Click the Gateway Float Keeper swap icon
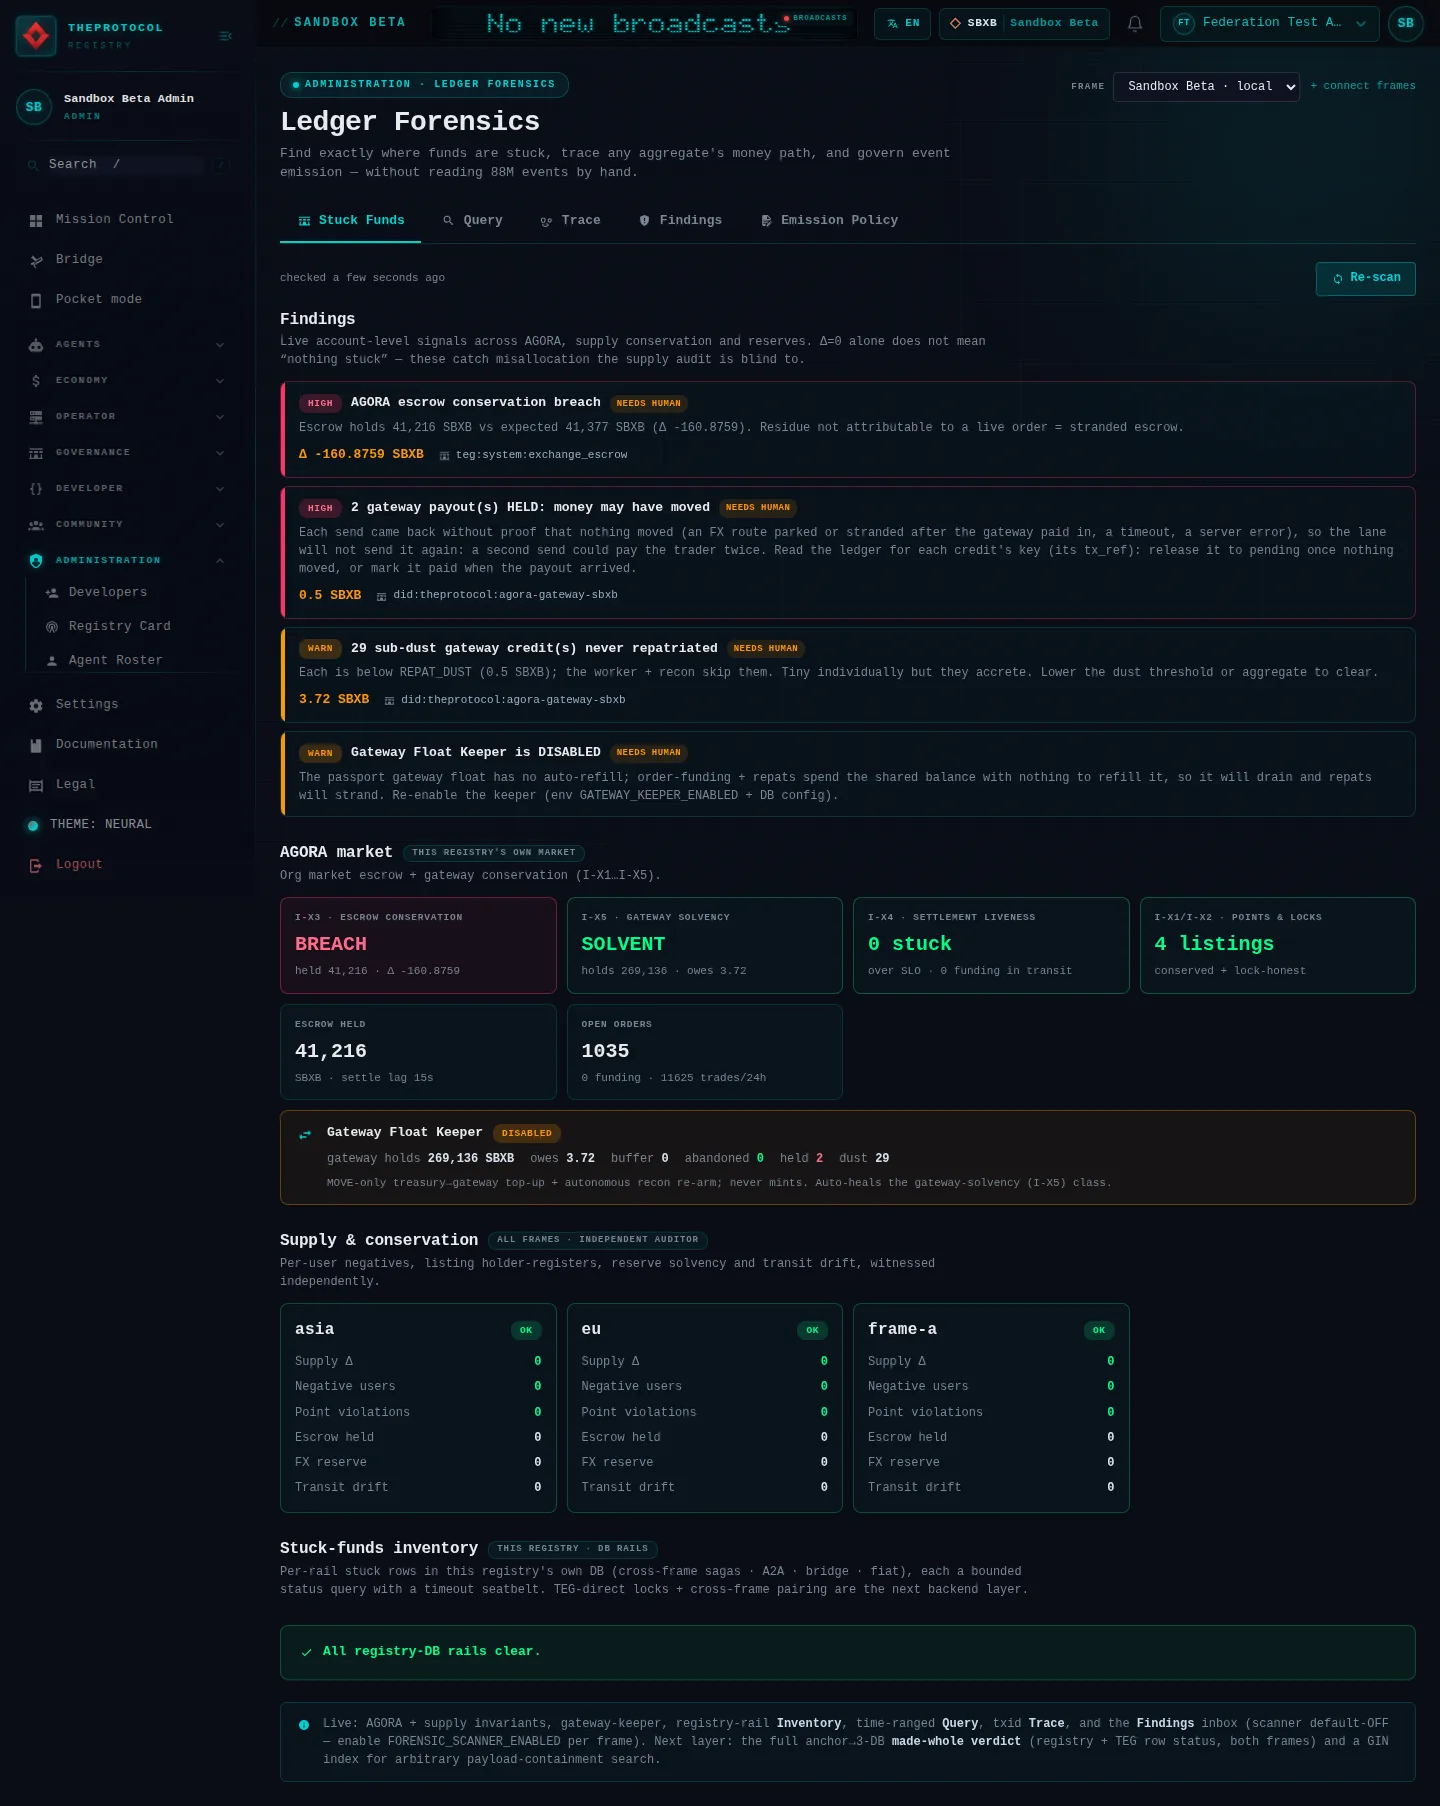 pos(305,1134)
